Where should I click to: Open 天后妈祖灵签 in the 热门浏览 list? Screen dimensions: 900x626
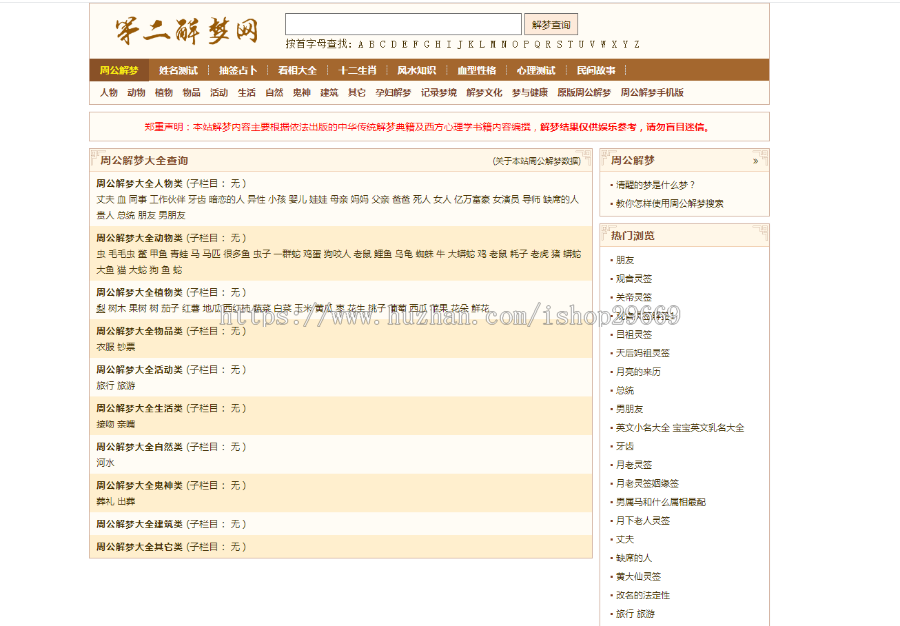tap(643, 353)
